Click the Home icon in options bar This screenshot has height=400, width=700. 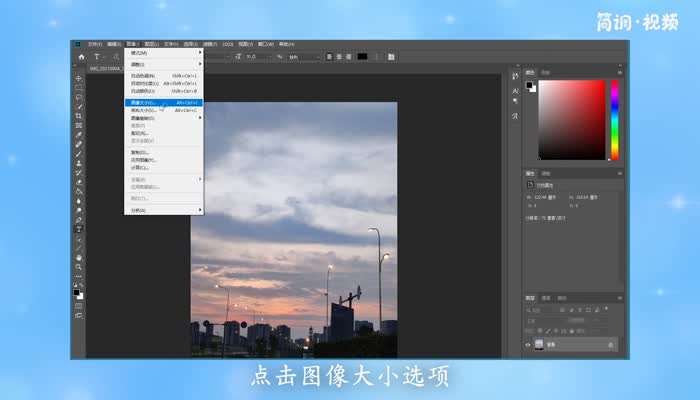[81, 57]
